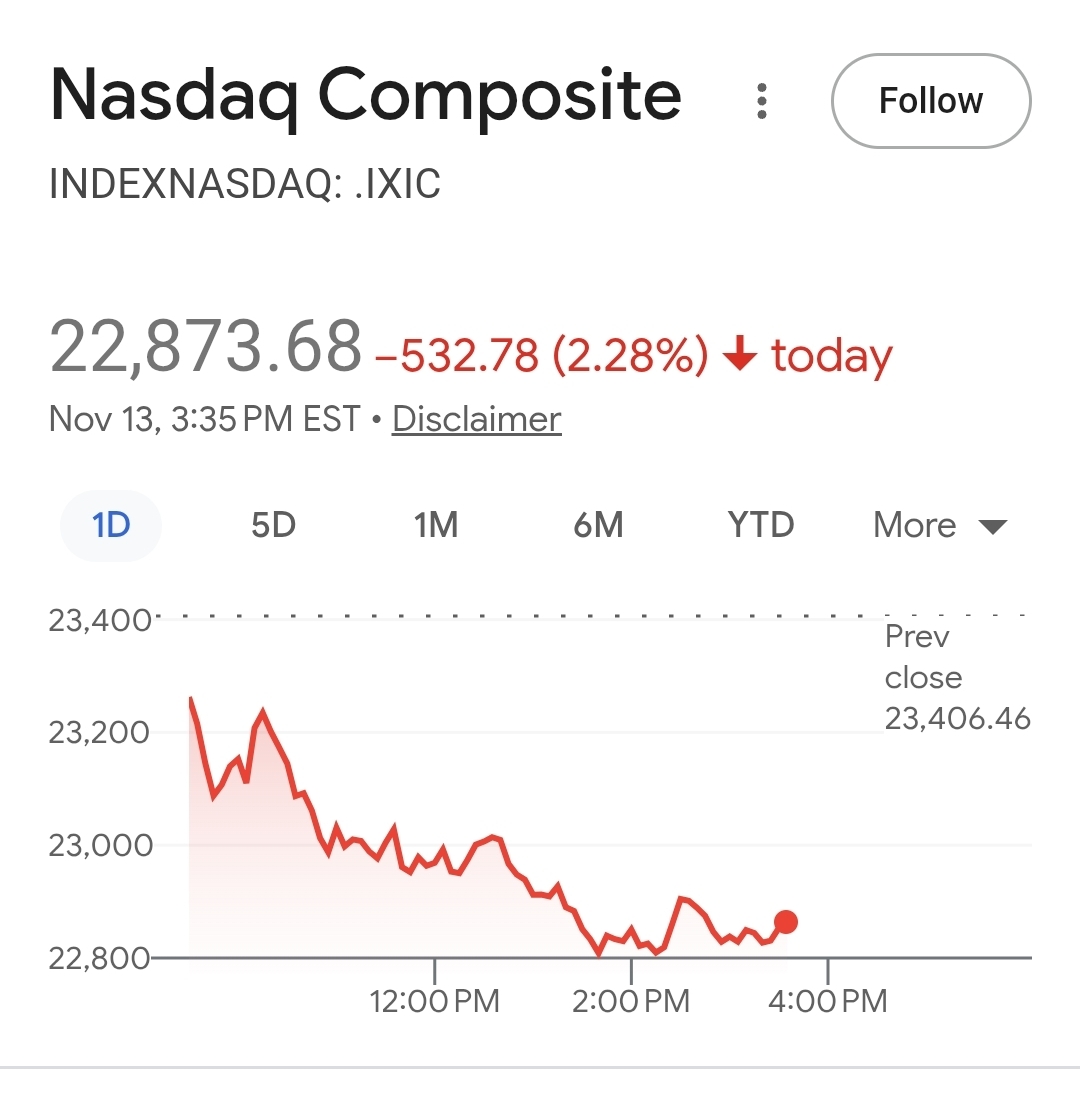The image size is (1080, 1109).
Task: Switch to the 5D chart range
Action: click(273, 525)
